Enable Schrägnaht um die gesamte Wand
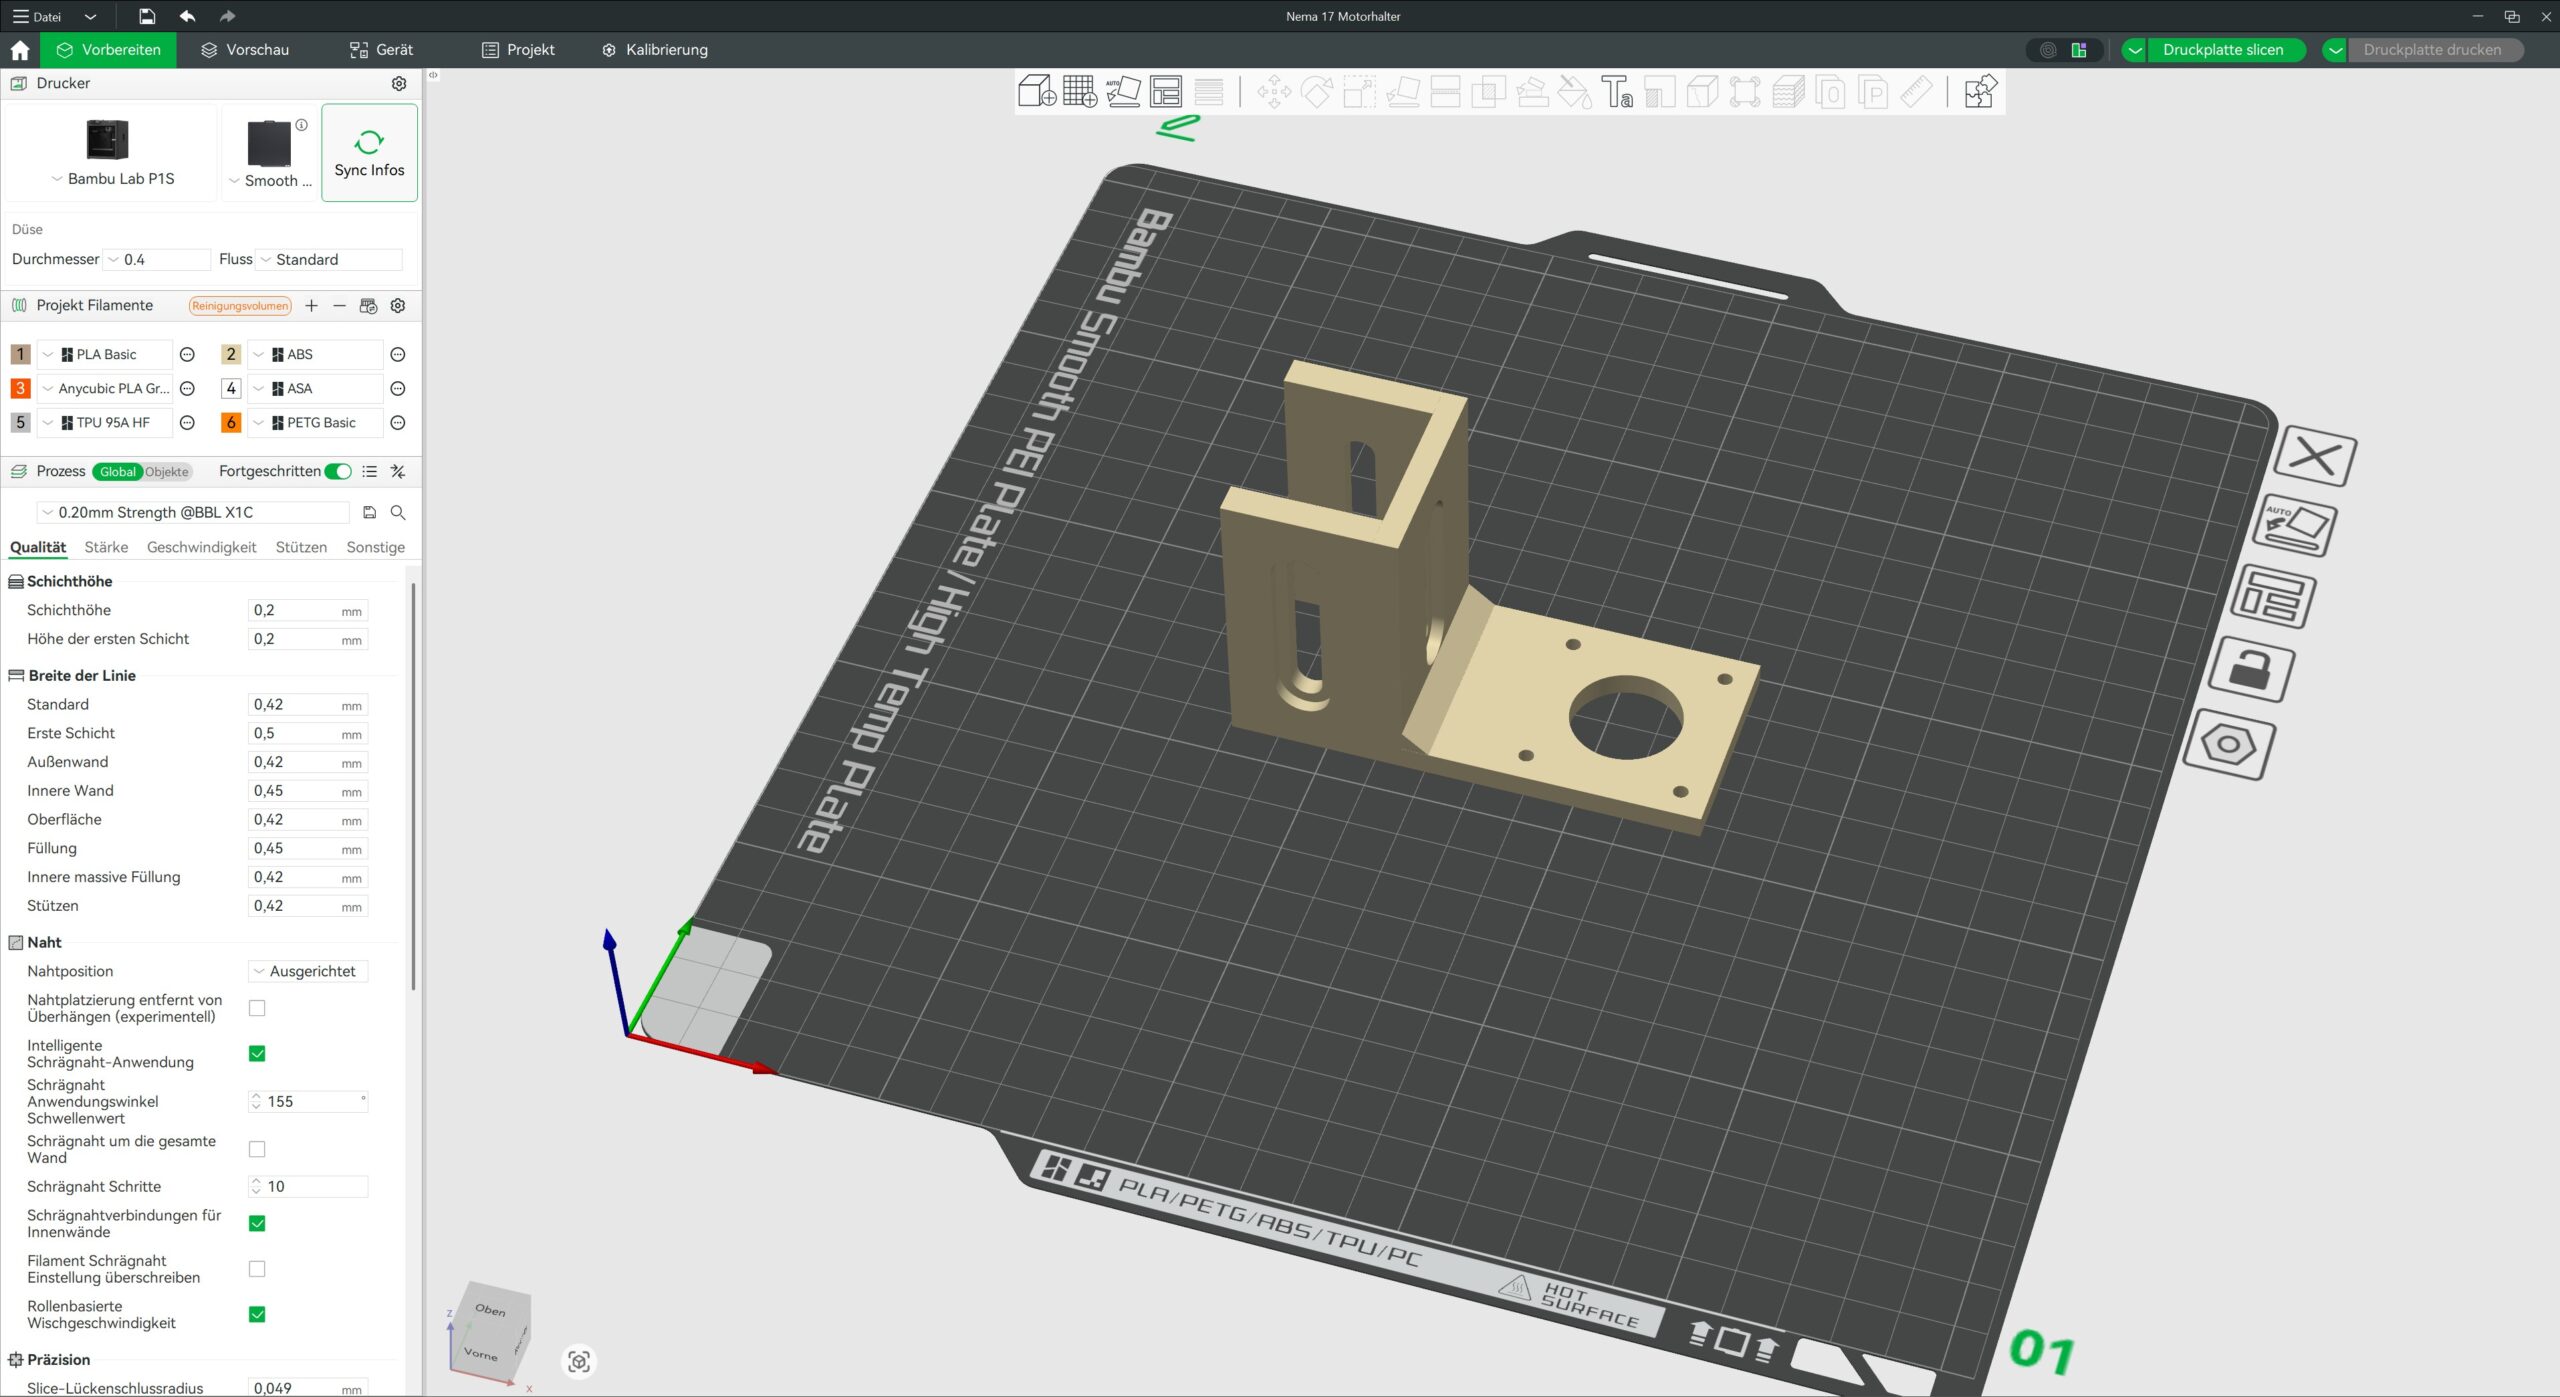 (257, 1149)
